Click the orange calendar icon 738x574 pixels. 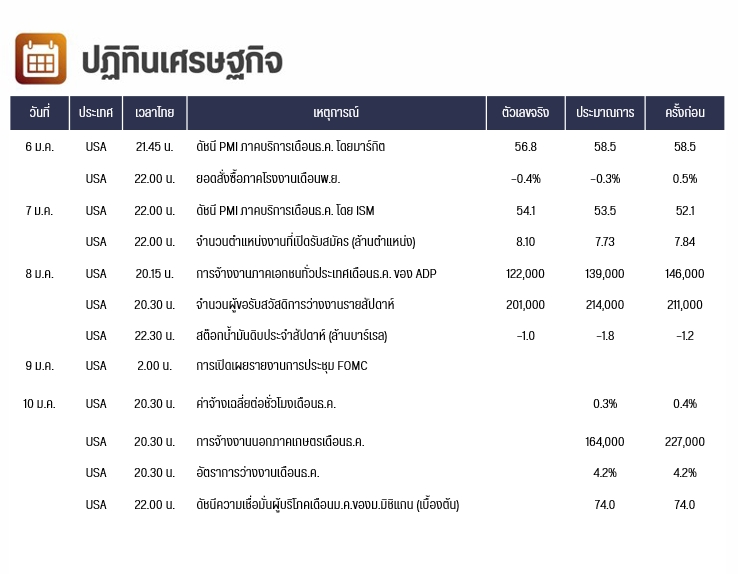(40, 59)
